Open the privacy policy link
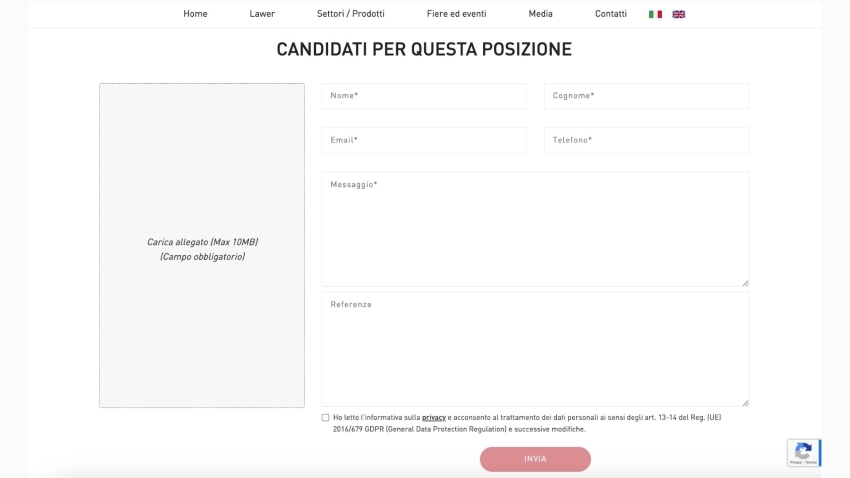 pyautogui.click(x=434, y=417)
